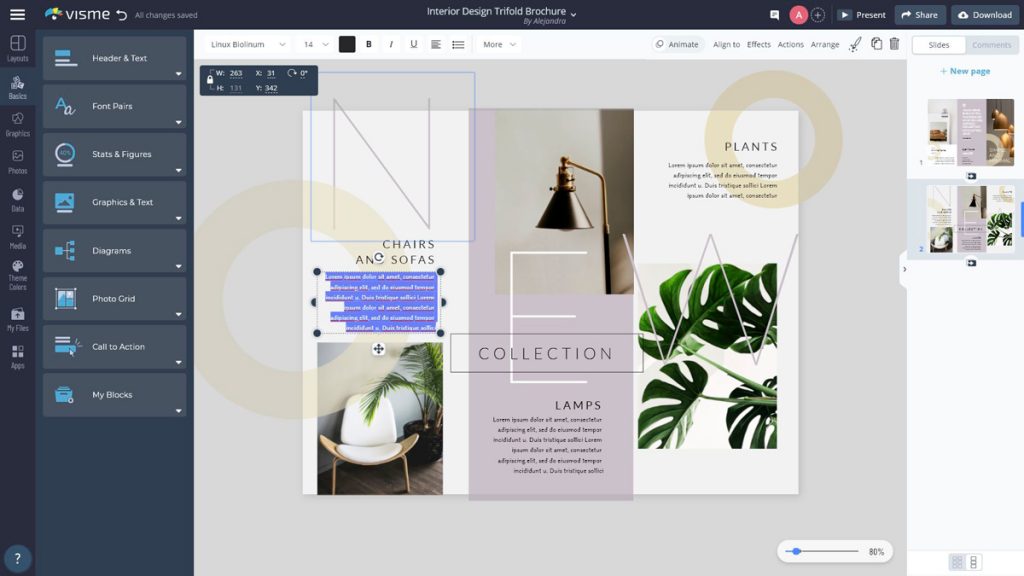Switch to the Comments tab
The height and width of the screenshot is (576, 1024).
click(x=989, y=45)
